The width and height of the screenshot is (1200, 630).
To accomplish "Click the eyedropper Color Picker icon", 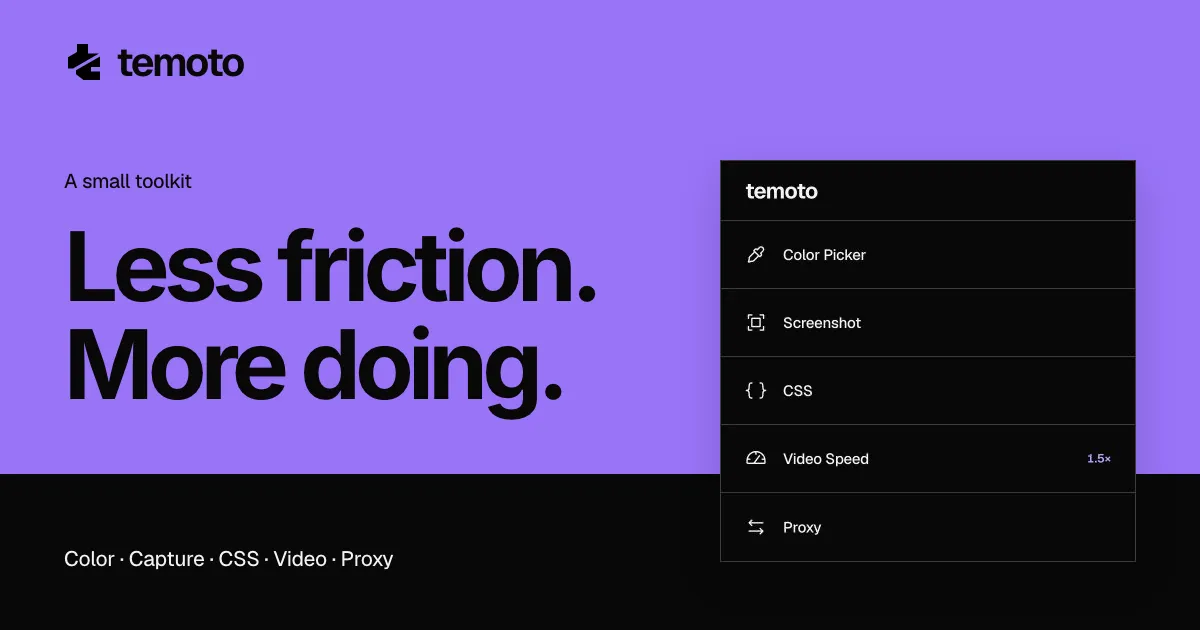I will pyautogui.click(x=756, y=255).
